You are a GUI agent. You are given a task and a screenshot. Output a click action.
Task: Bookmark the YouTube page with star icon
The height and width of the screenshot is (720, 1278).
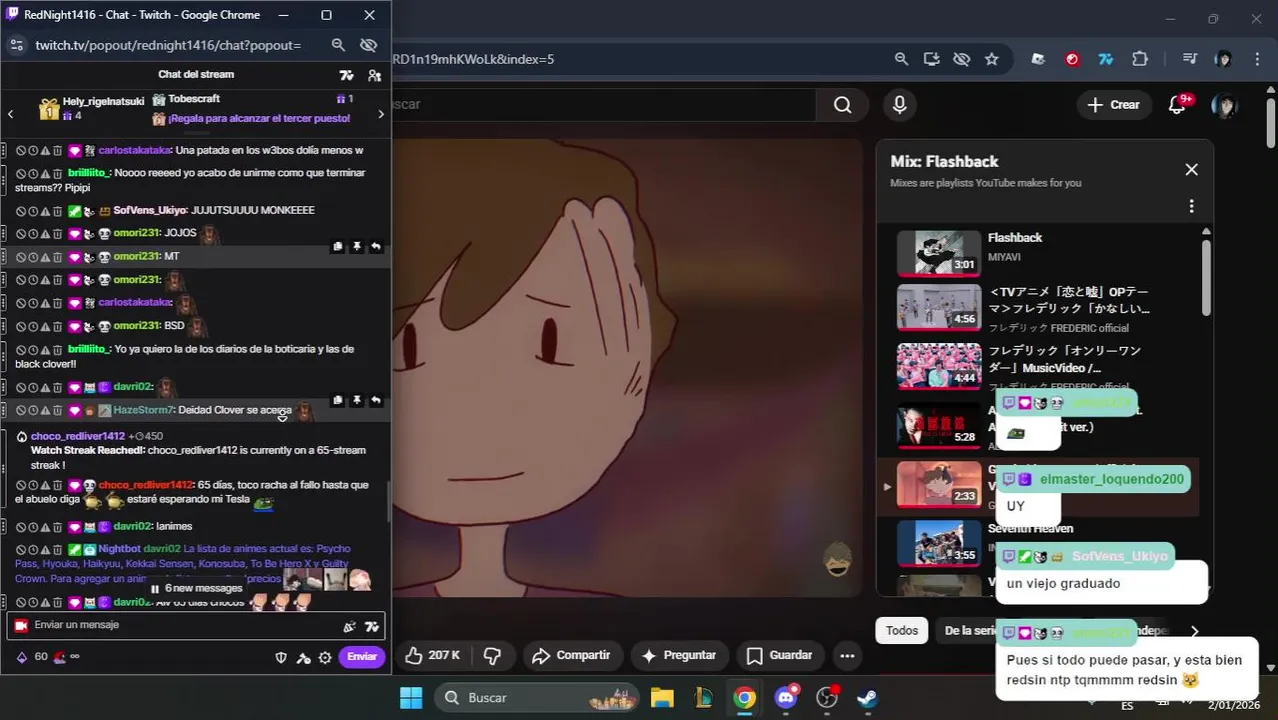992,59
